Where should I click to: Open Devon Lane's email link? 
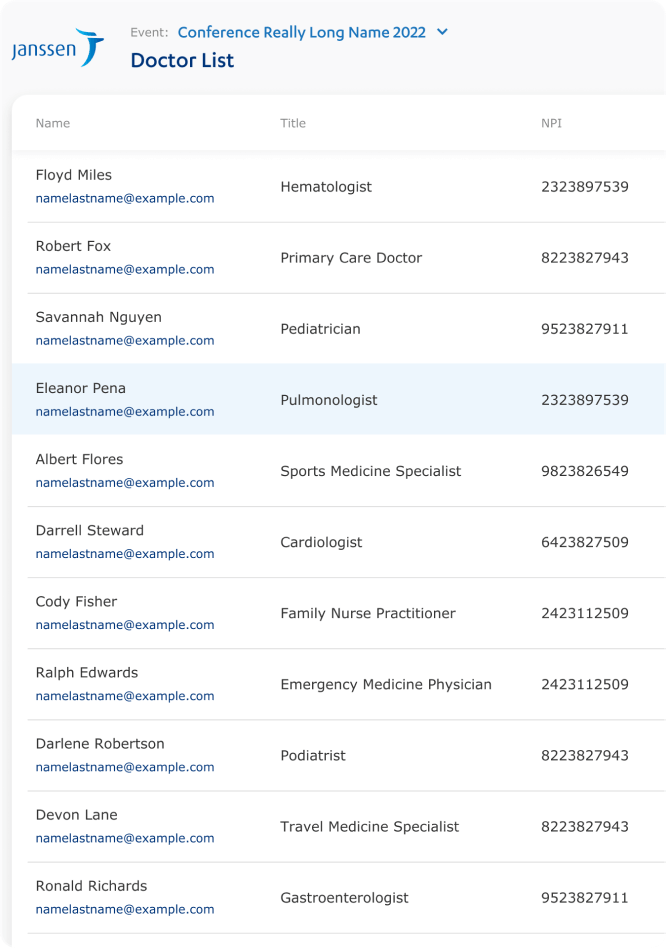coord(124,838)
